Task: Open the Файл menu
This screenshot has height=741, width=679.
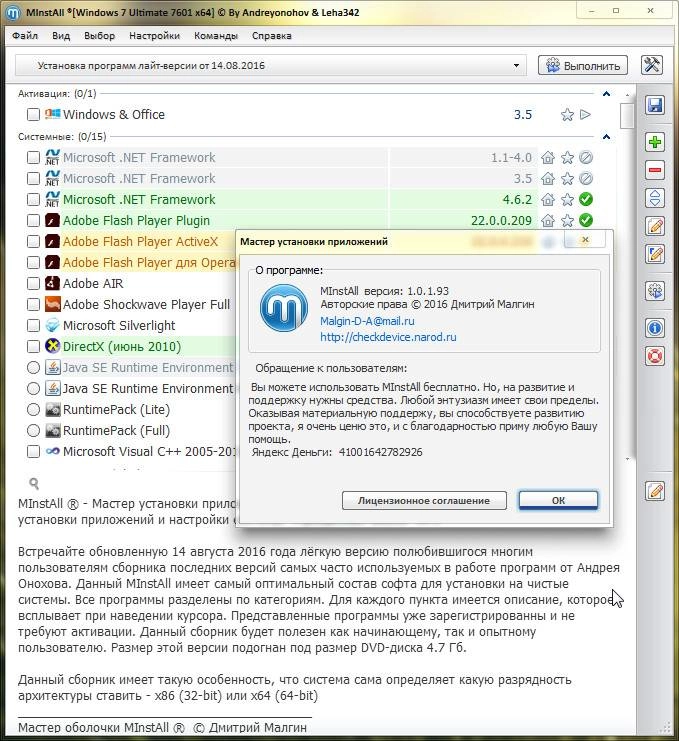Action: pos(25,36)
